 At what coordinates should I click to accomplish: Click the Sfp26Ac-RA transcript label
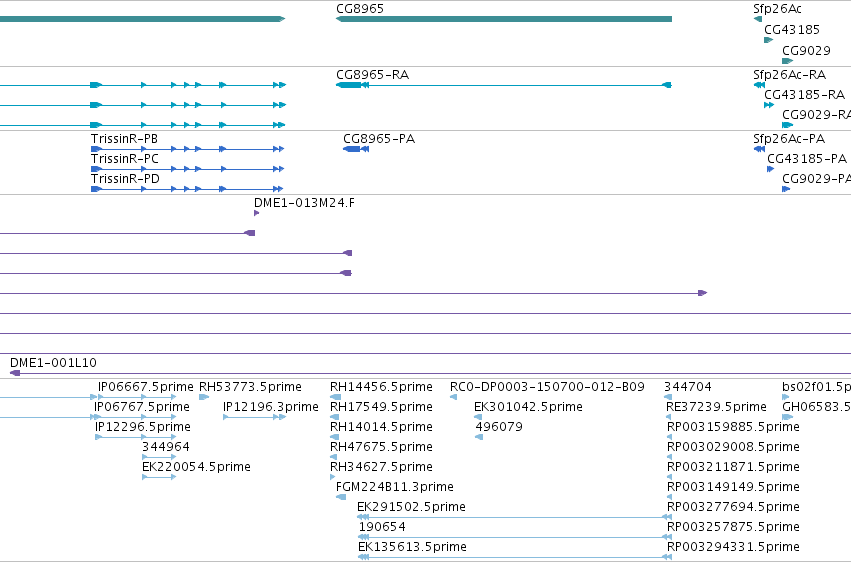click(790, 74)
